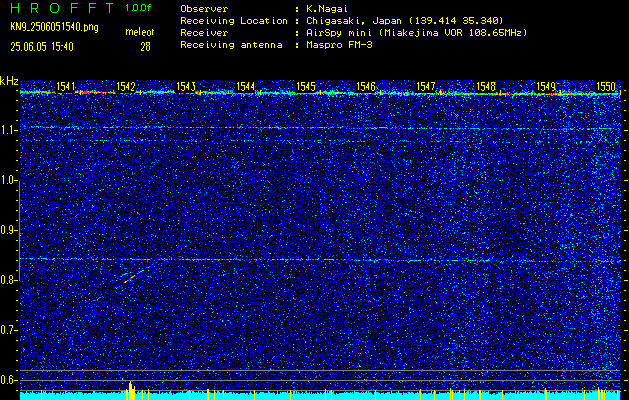629x400 pixels.
Task: Click the meteor count value 28
Action: [145, 47]
